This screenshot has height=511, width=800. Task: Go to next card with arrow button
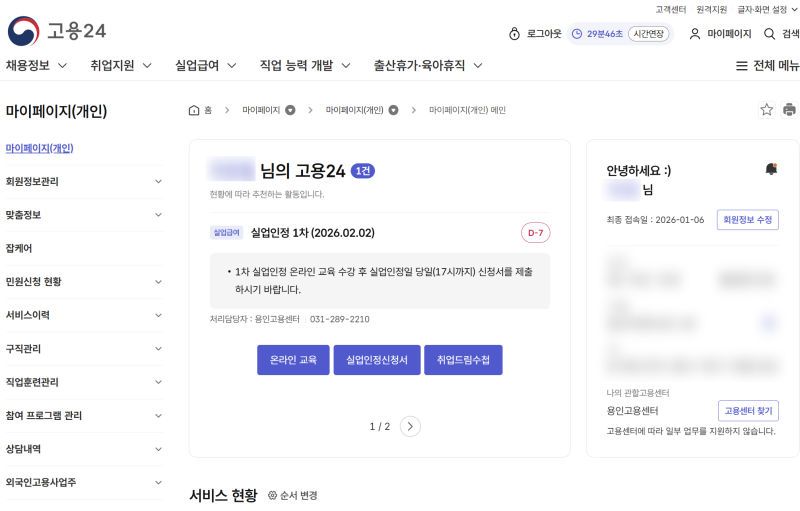point(410,426)
